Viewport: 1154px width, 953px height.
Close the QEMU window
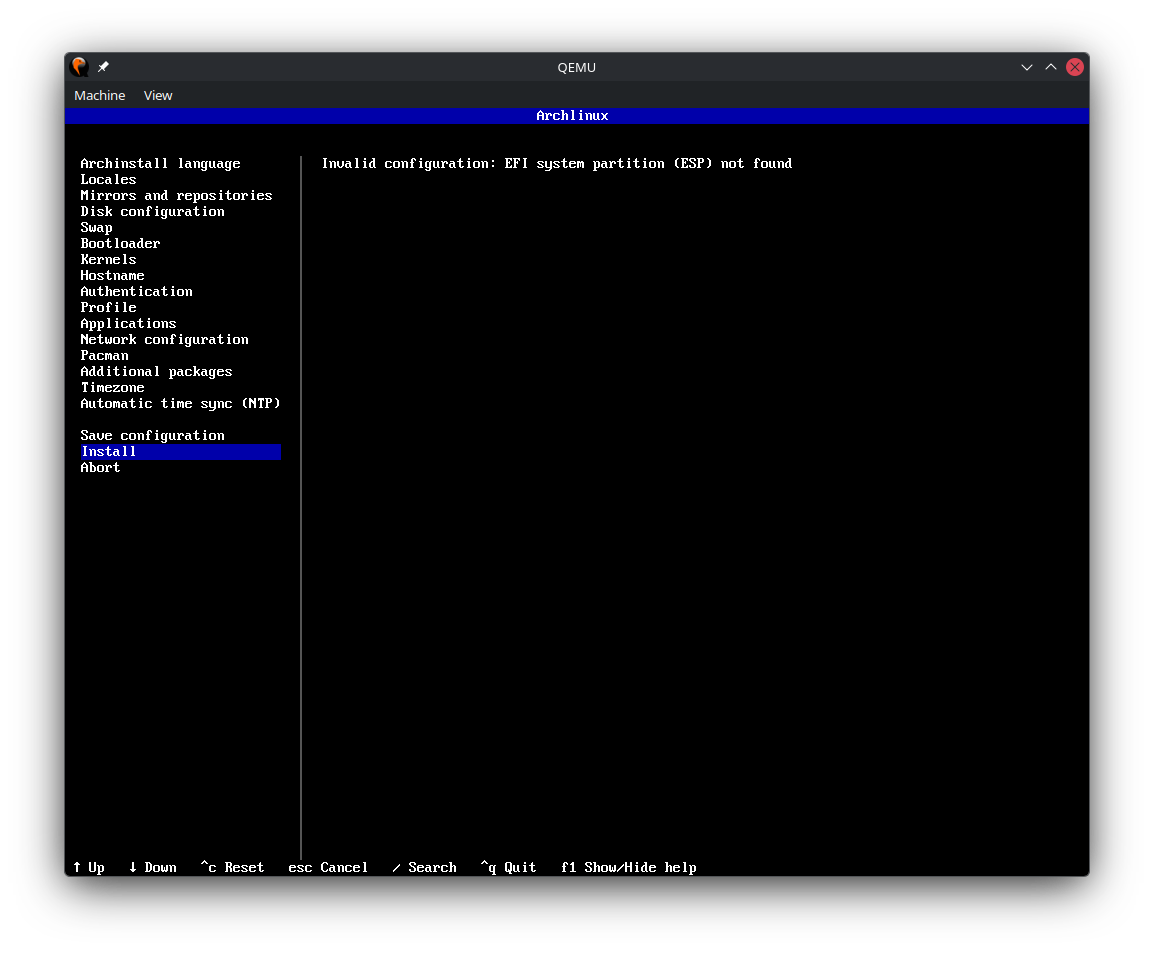click(1075, 67)
